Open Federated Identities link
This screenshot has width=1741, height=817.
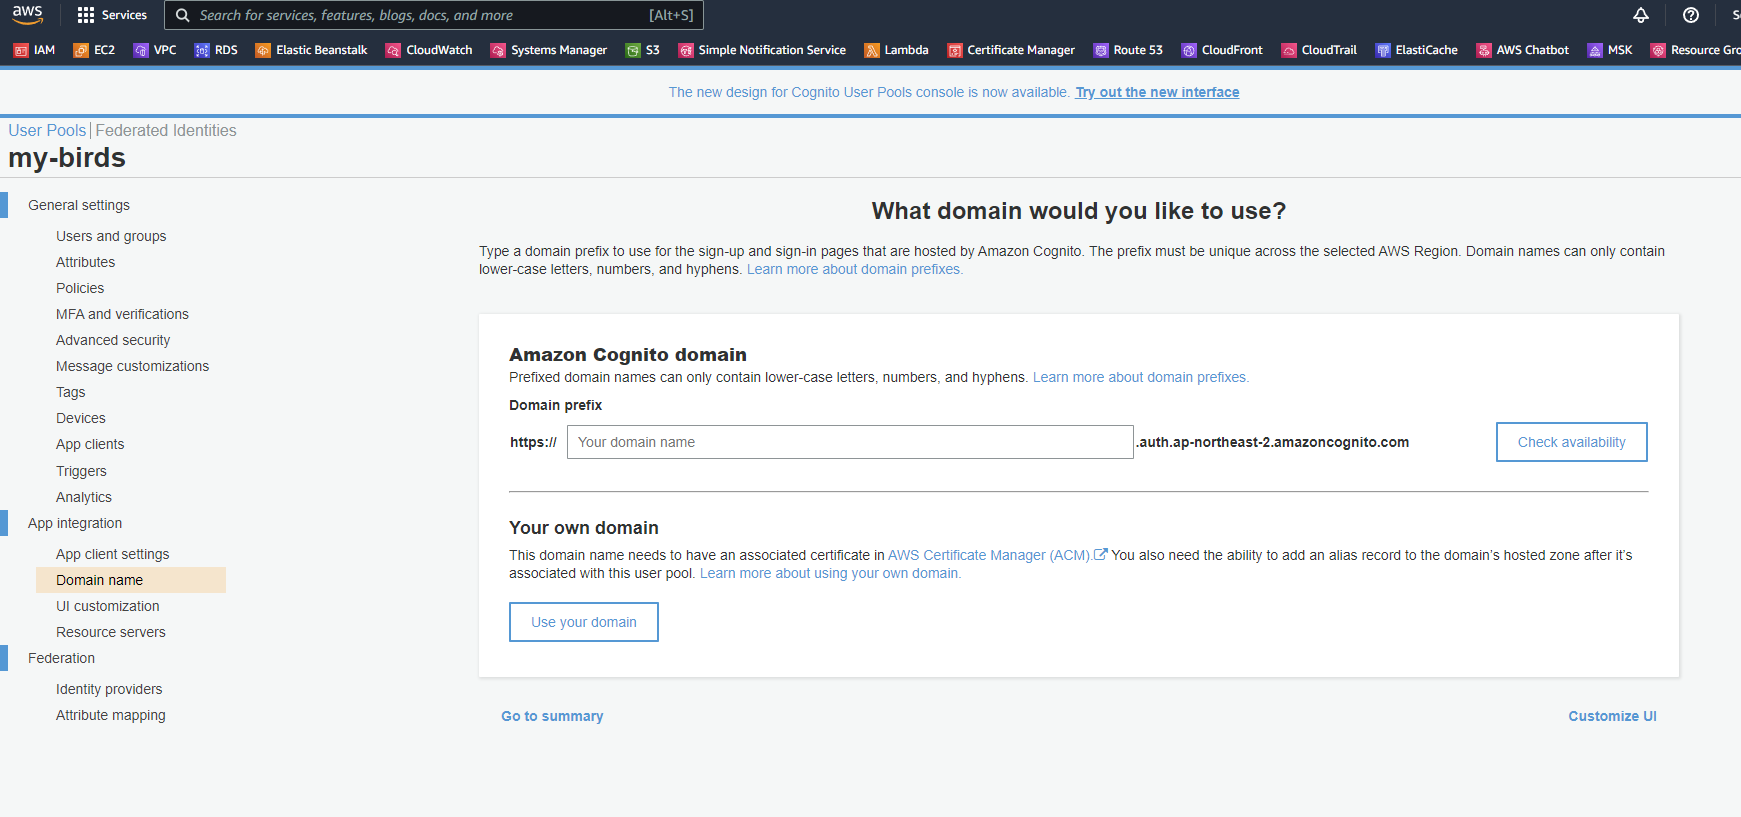pyautogui.click(x=166, y=130)
